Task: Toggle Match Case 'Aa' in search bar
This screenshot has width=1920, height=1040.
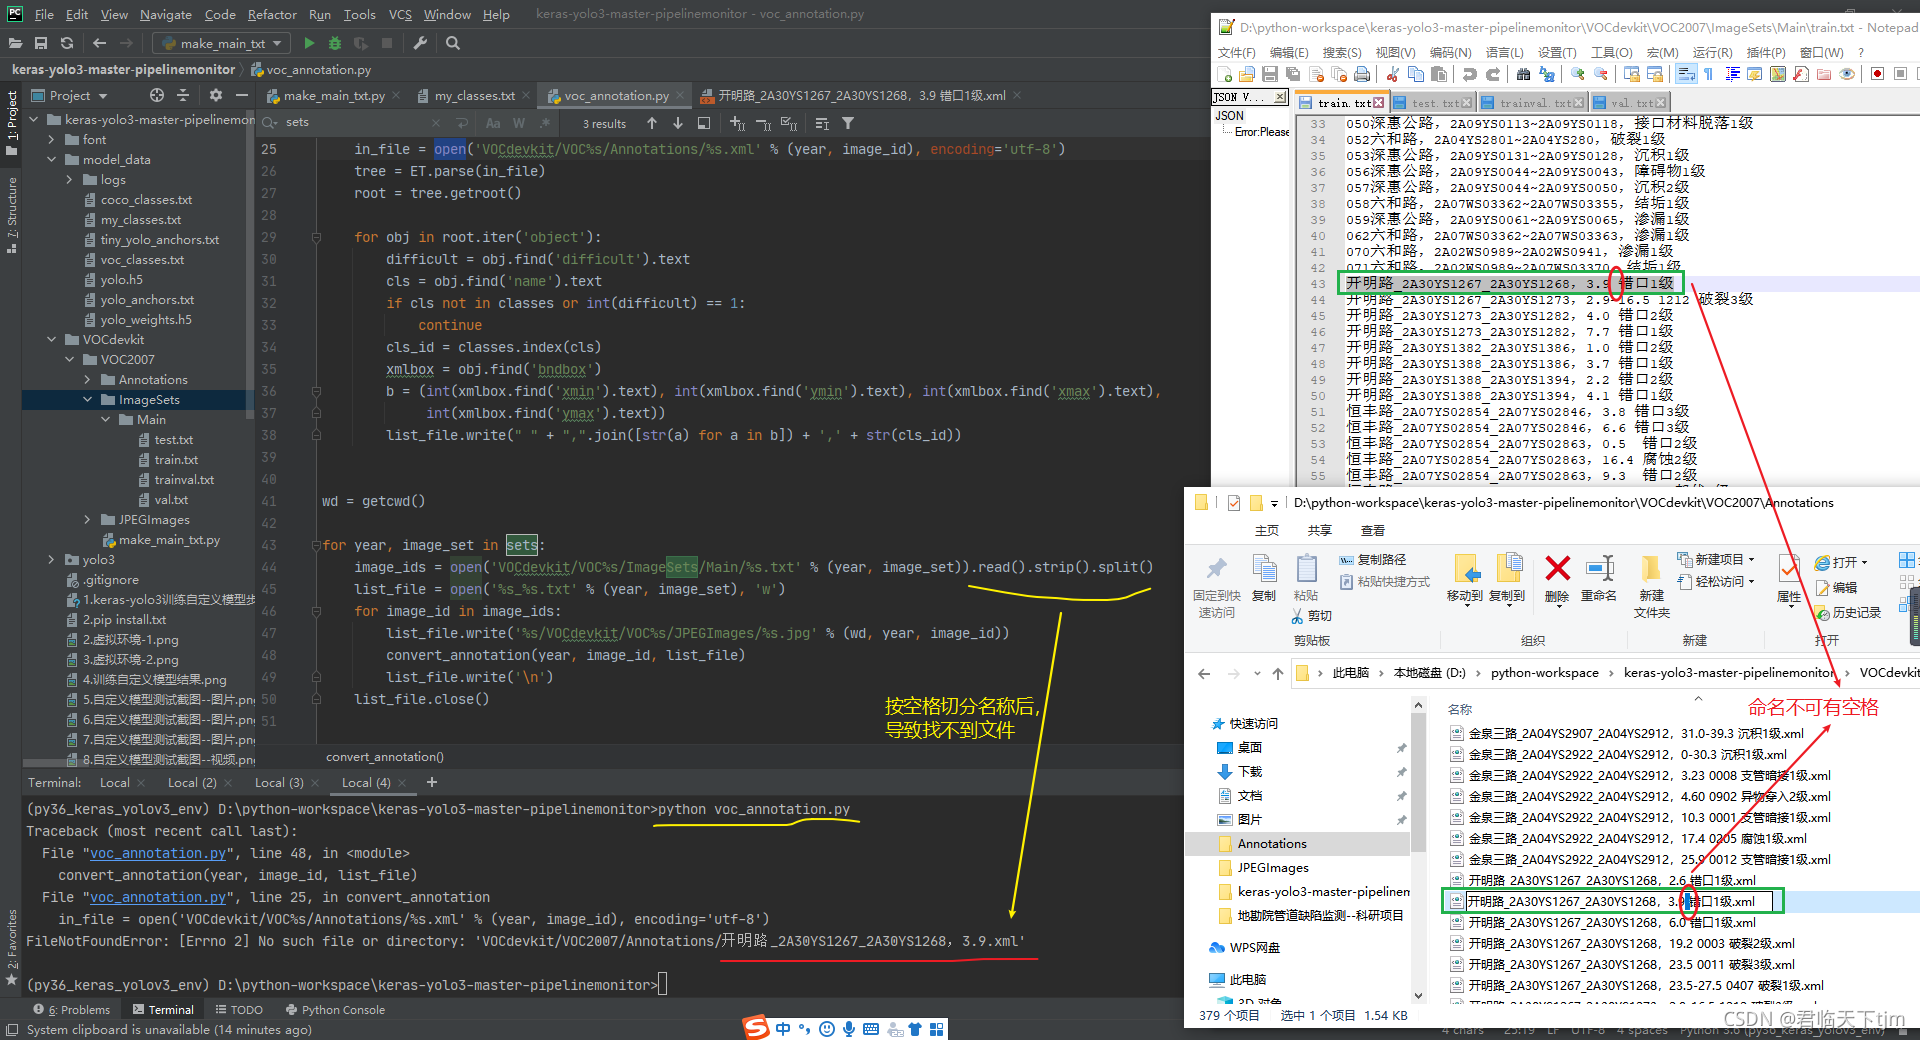Action: click(493, 123)
